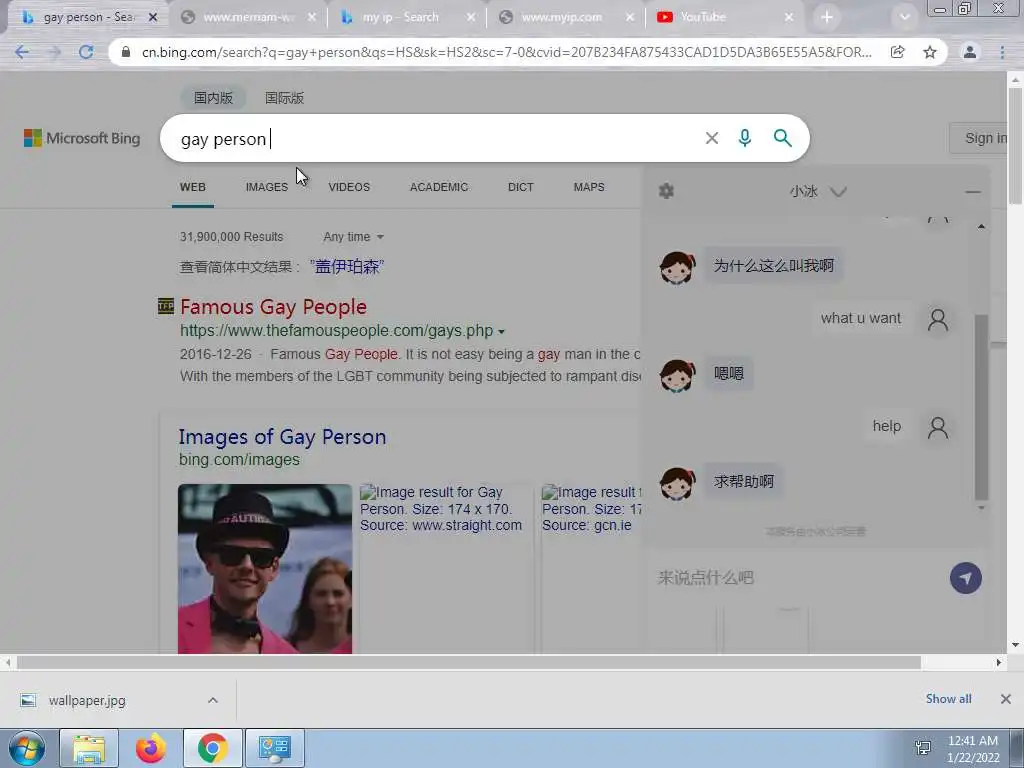Open the control panel taskbar icon

pos(274,748)
